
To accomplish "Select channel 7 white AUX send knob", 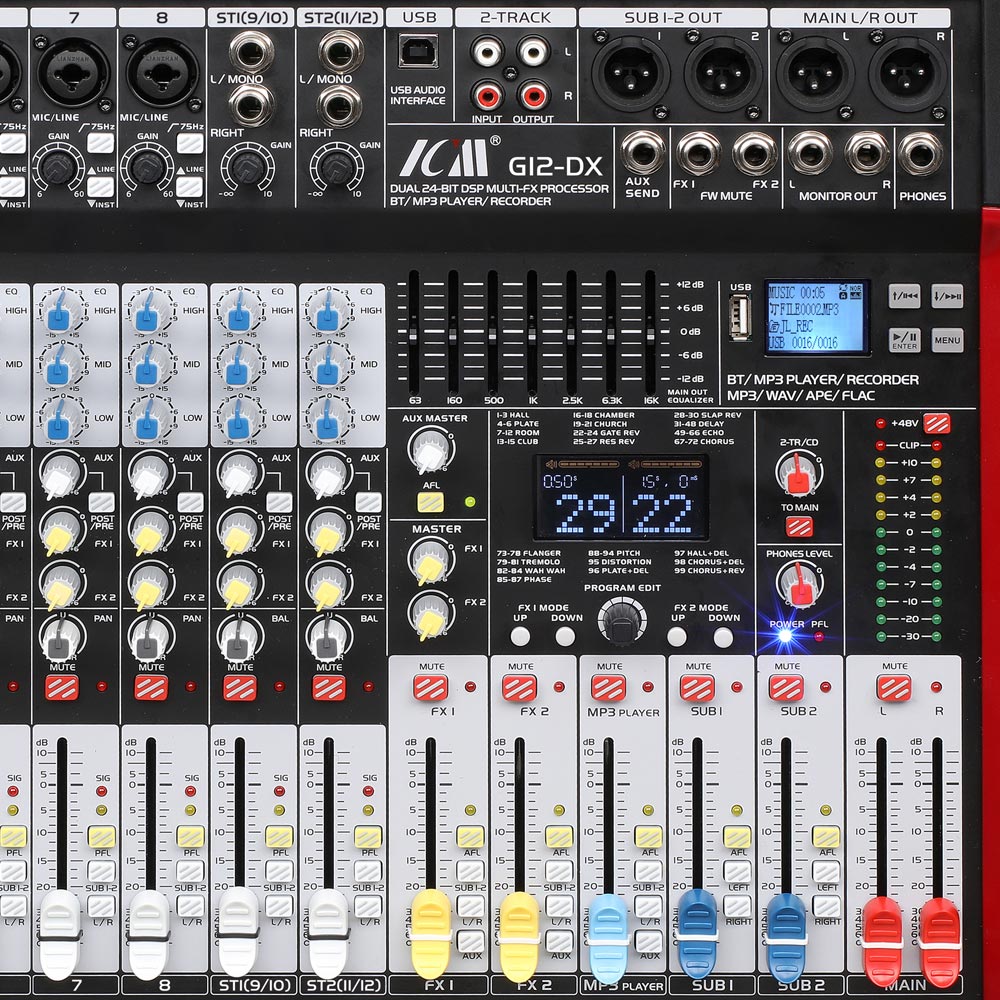I will click(x=61, y=476).
